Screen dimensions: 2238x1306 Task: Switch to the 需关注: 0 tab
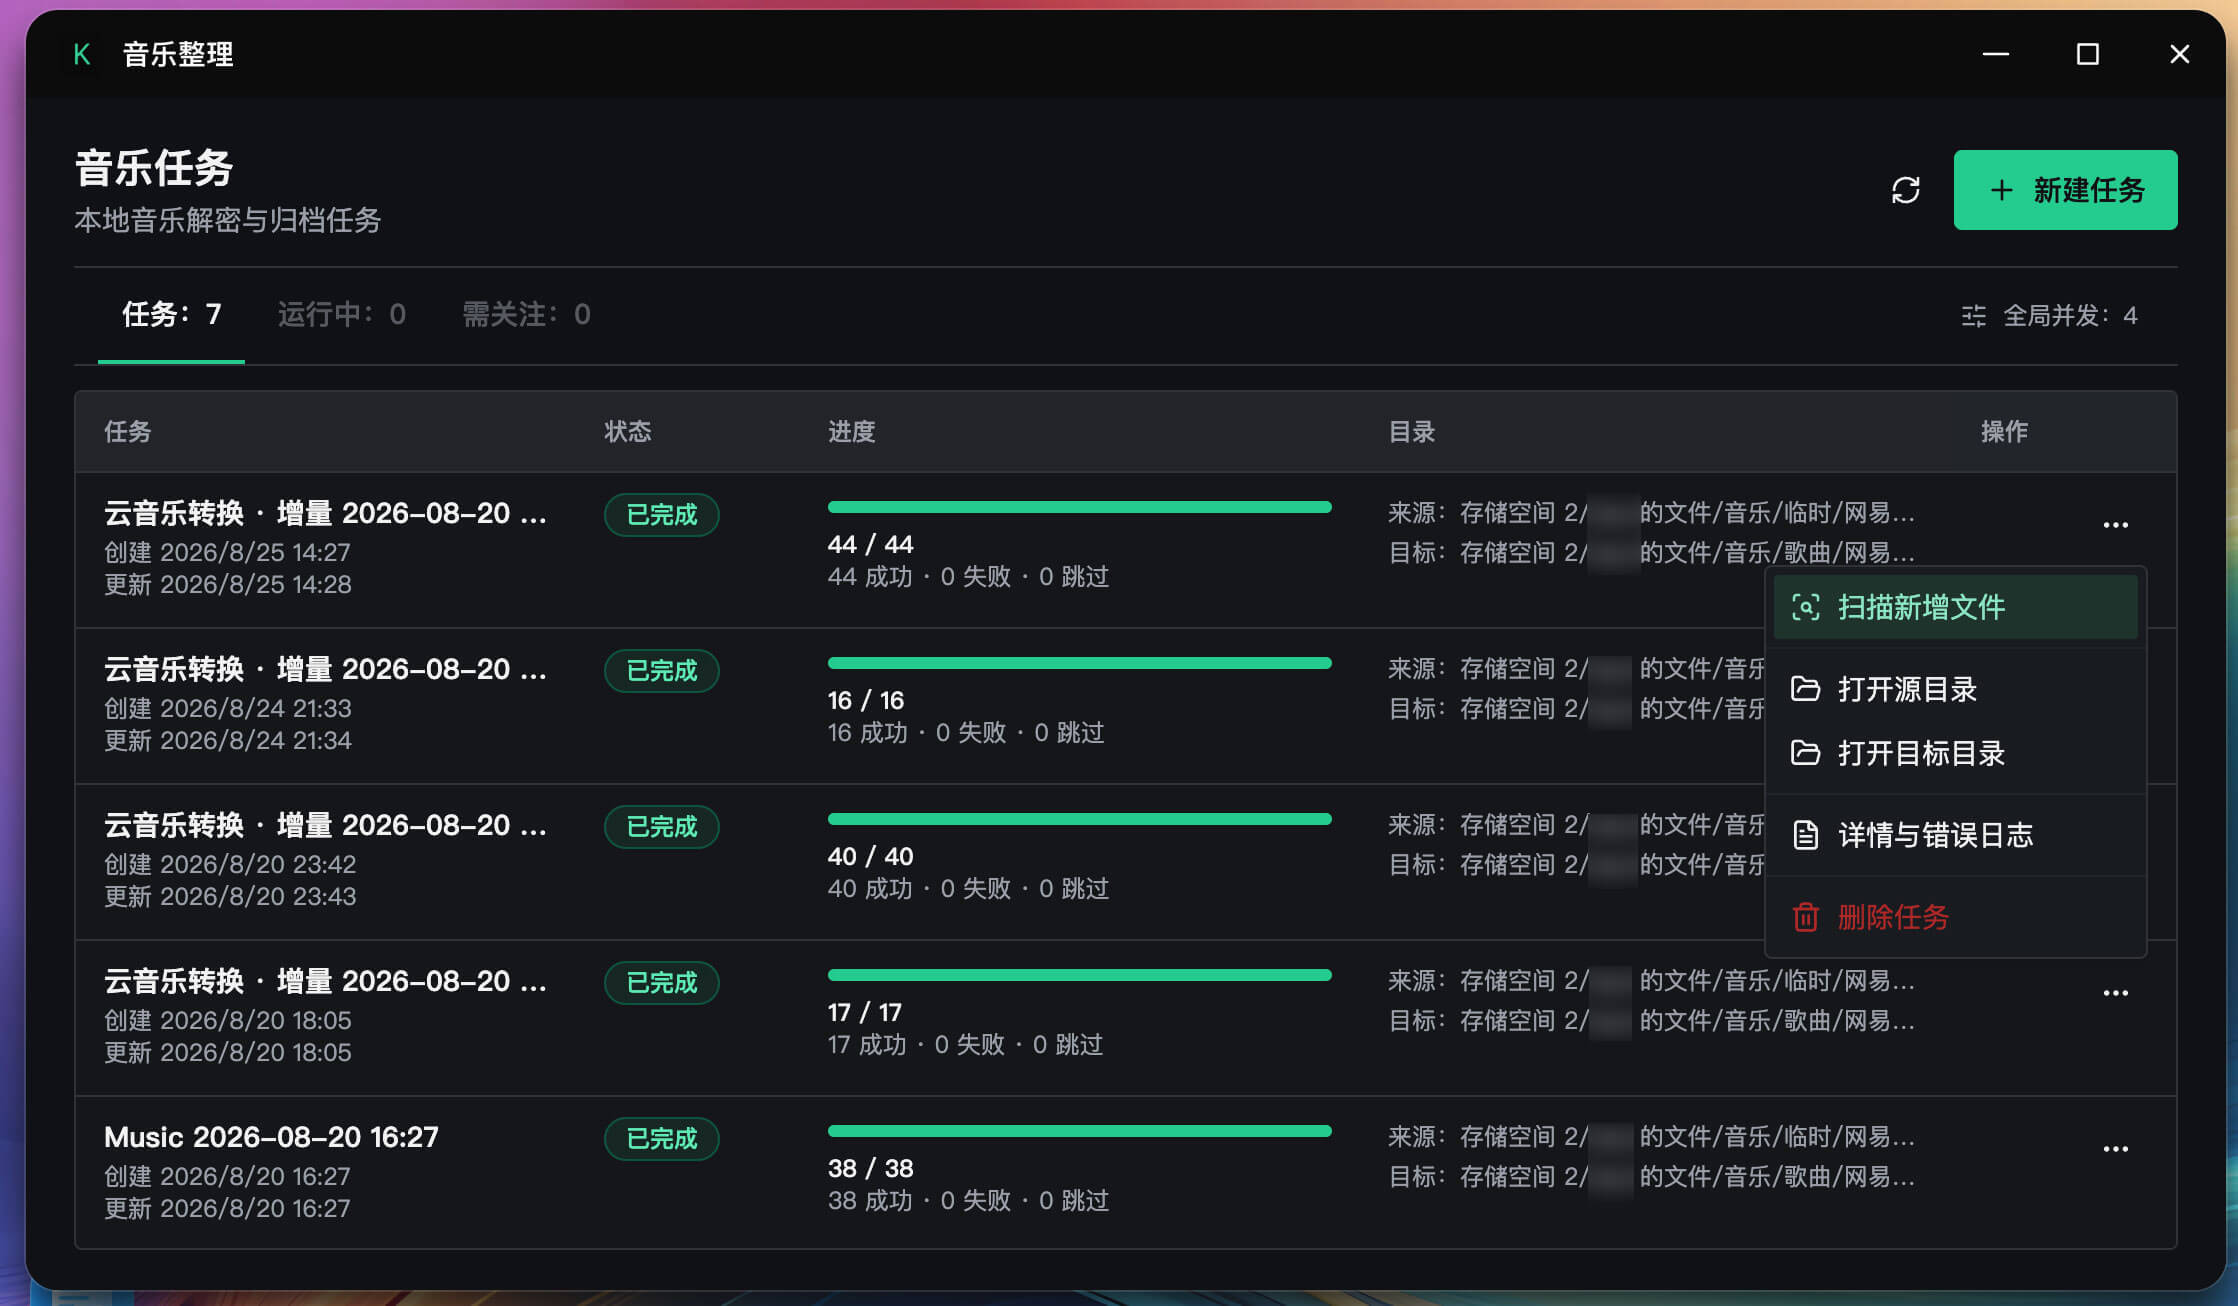point(526,315)
